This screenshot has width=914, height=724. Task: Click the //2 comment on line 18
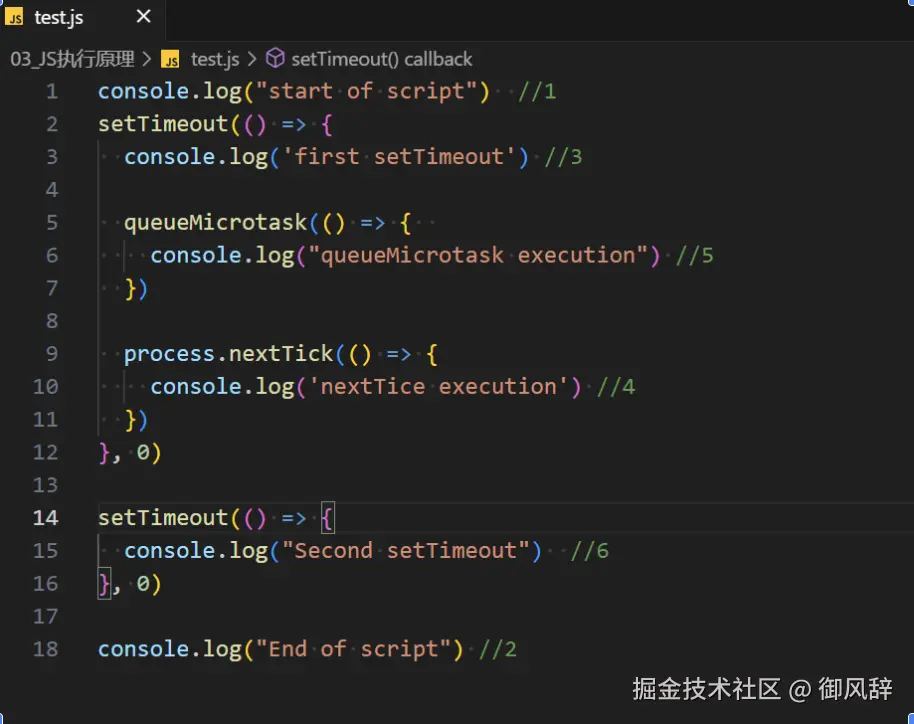[x=497, y=649]
